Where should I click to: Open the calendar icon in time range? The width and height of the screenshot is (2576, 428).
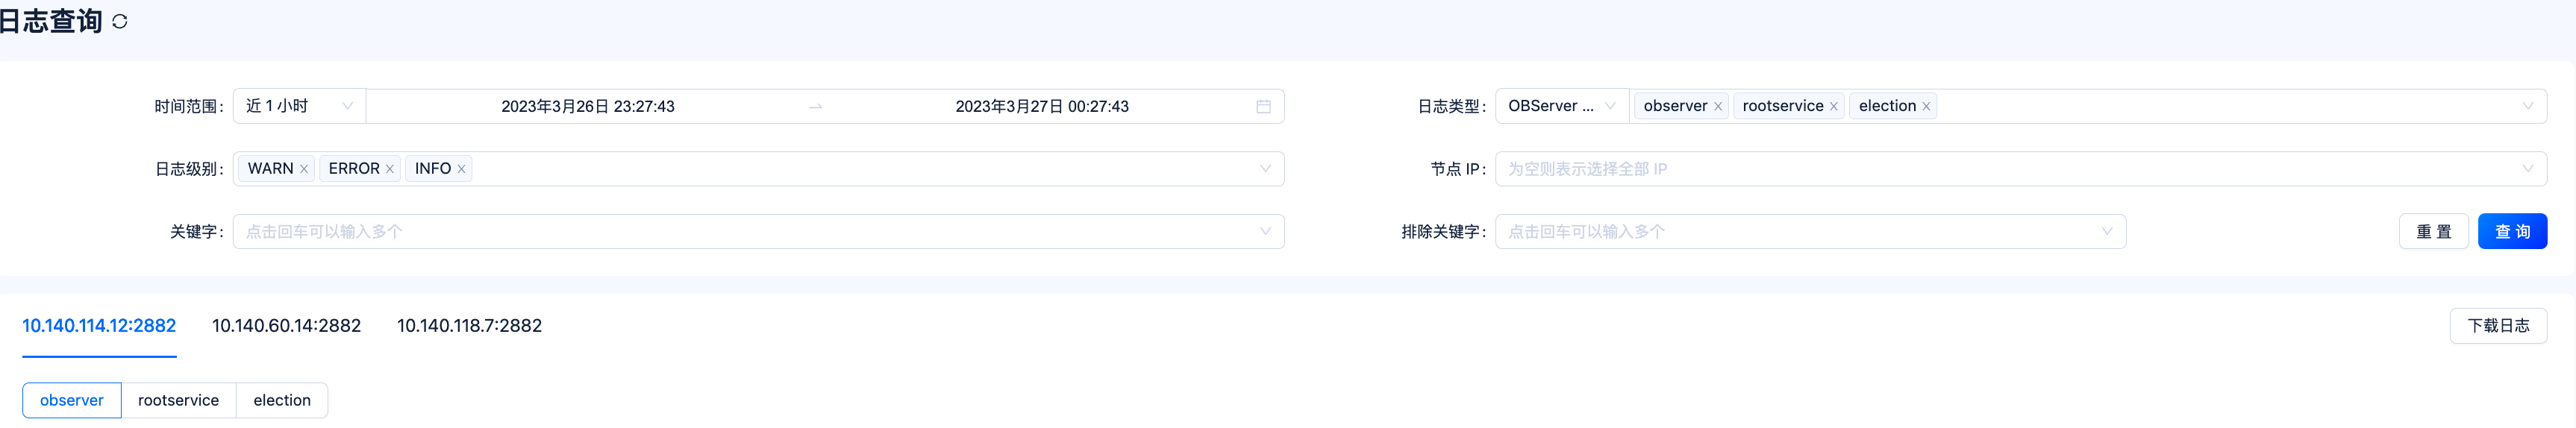click(x=1263, y=106)
